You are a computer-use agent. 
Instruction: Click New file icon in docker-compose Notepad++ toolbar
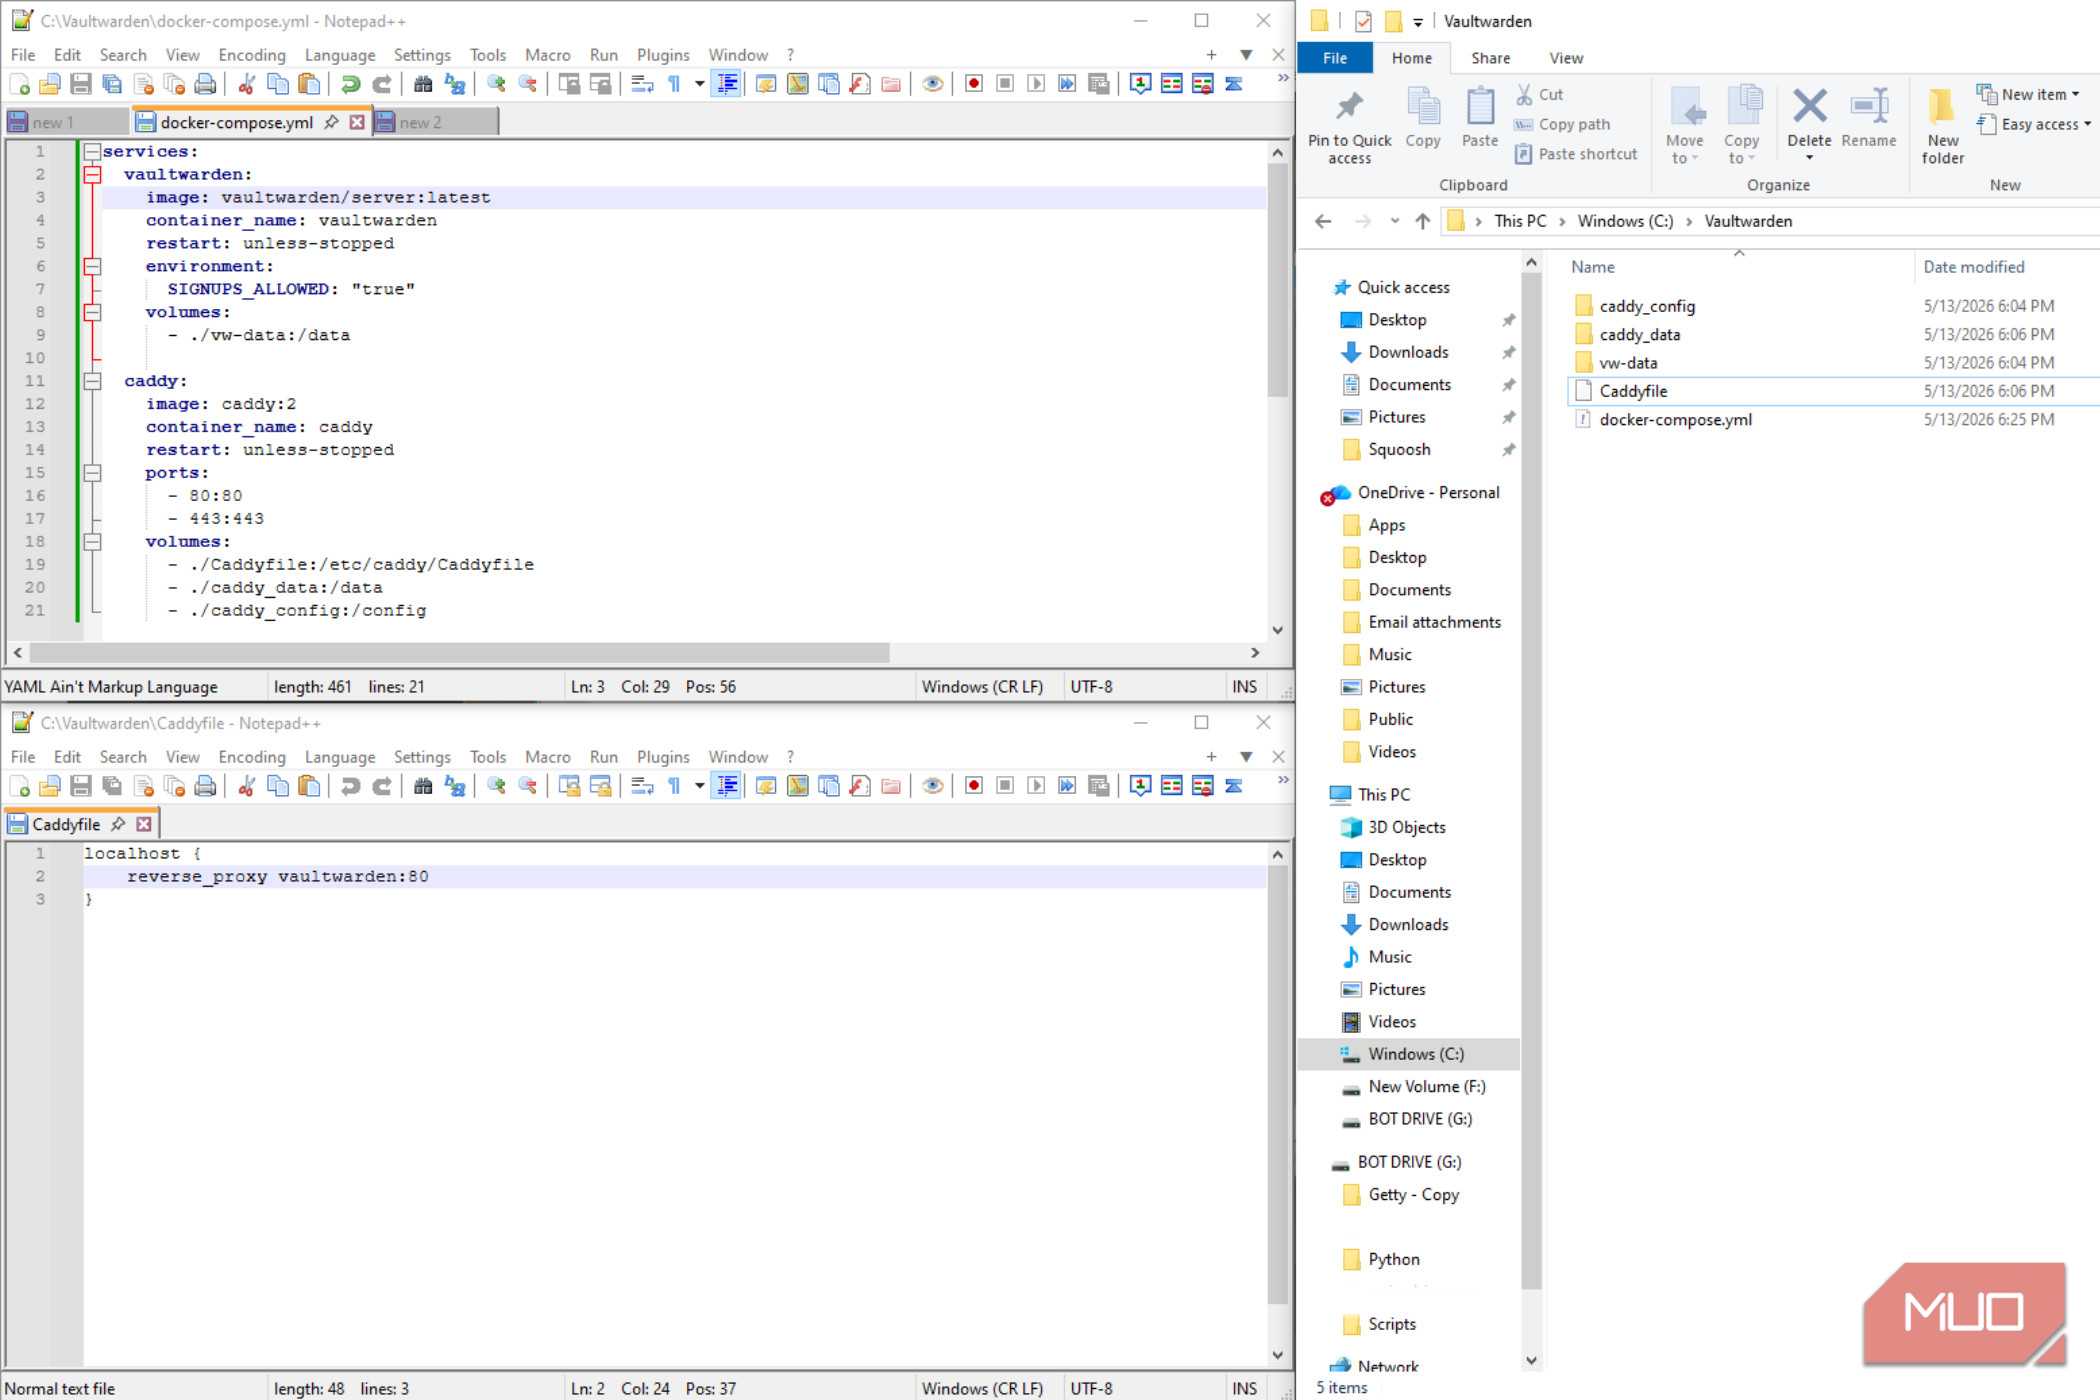point(19,84)
